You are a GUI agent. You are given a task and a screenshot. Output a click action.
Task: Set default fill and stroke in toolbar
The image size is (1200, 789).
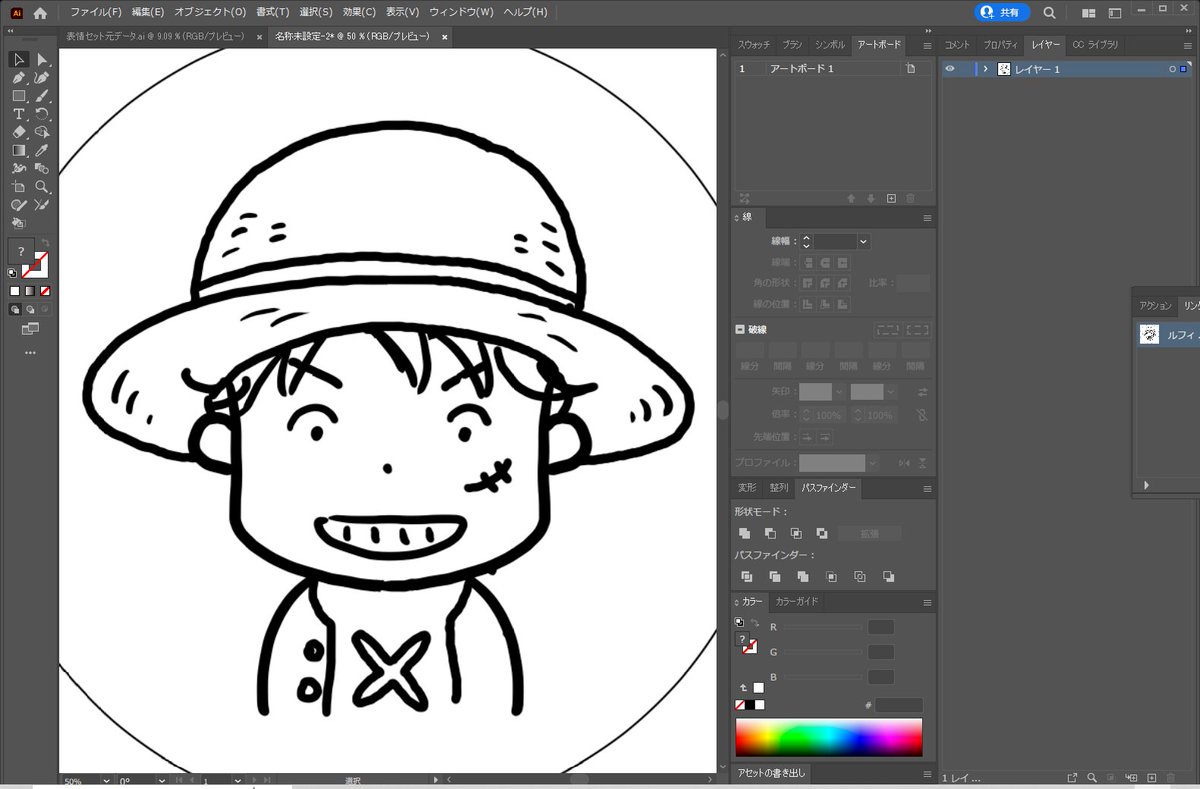(12, 271)
